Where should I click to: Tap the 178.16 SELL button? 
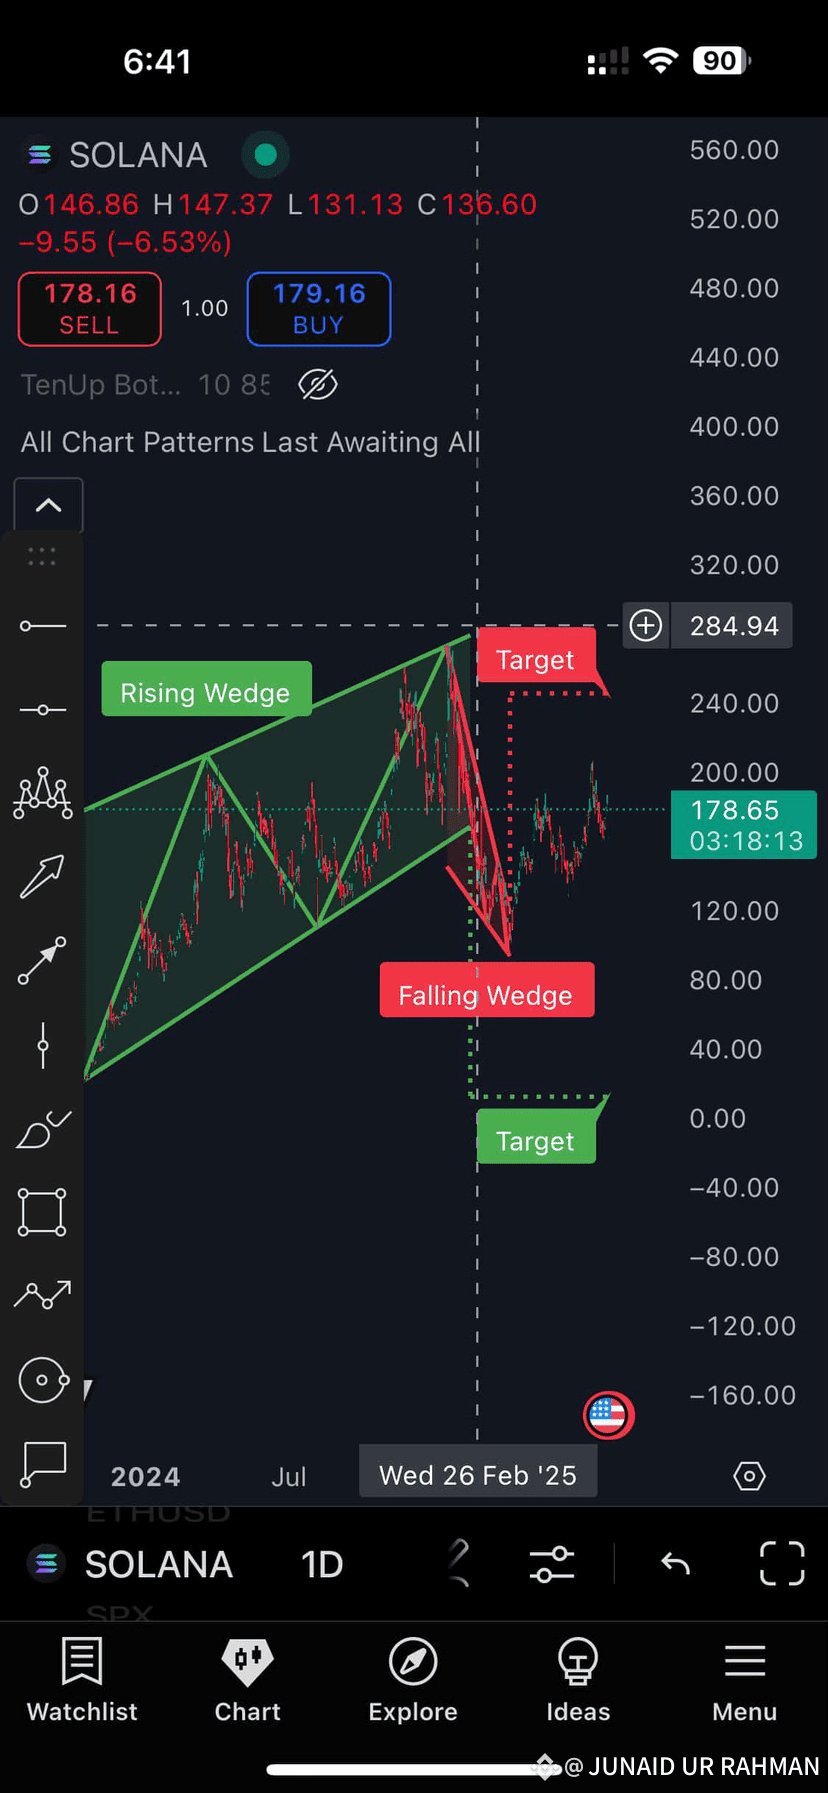(x=90, y=309)
